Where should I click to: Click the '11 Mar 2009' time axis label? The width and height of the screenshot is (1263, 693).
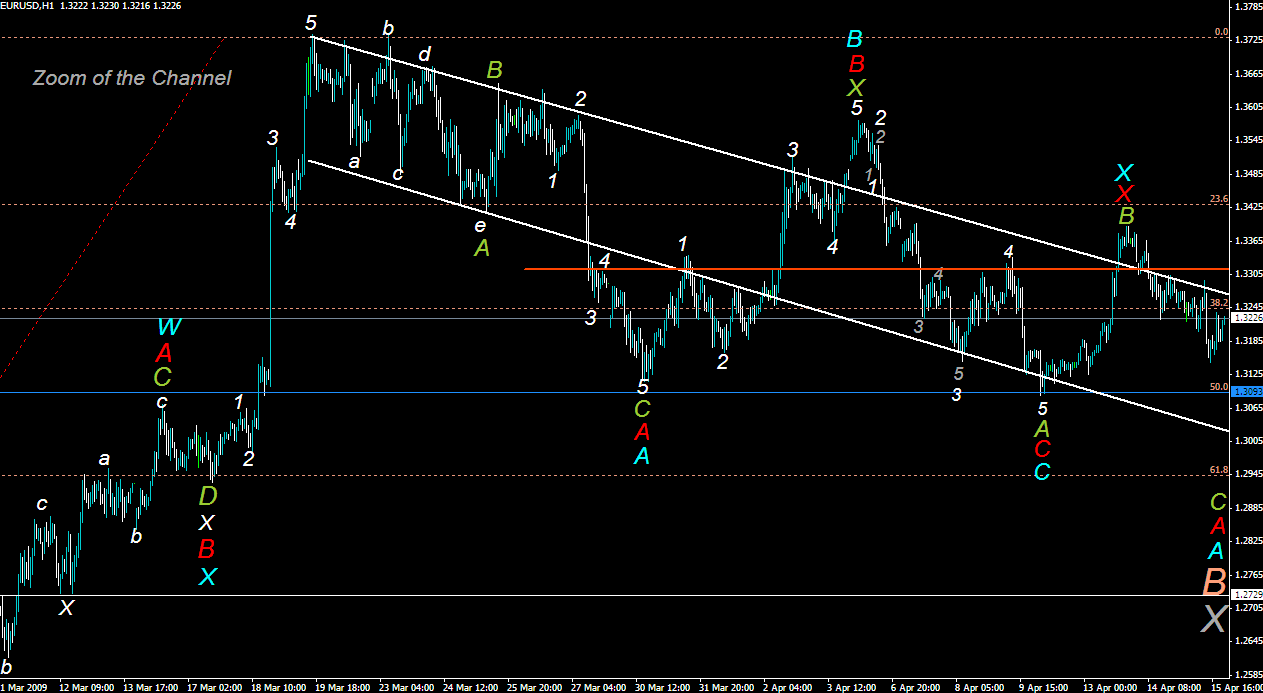(x=25, y=687)
